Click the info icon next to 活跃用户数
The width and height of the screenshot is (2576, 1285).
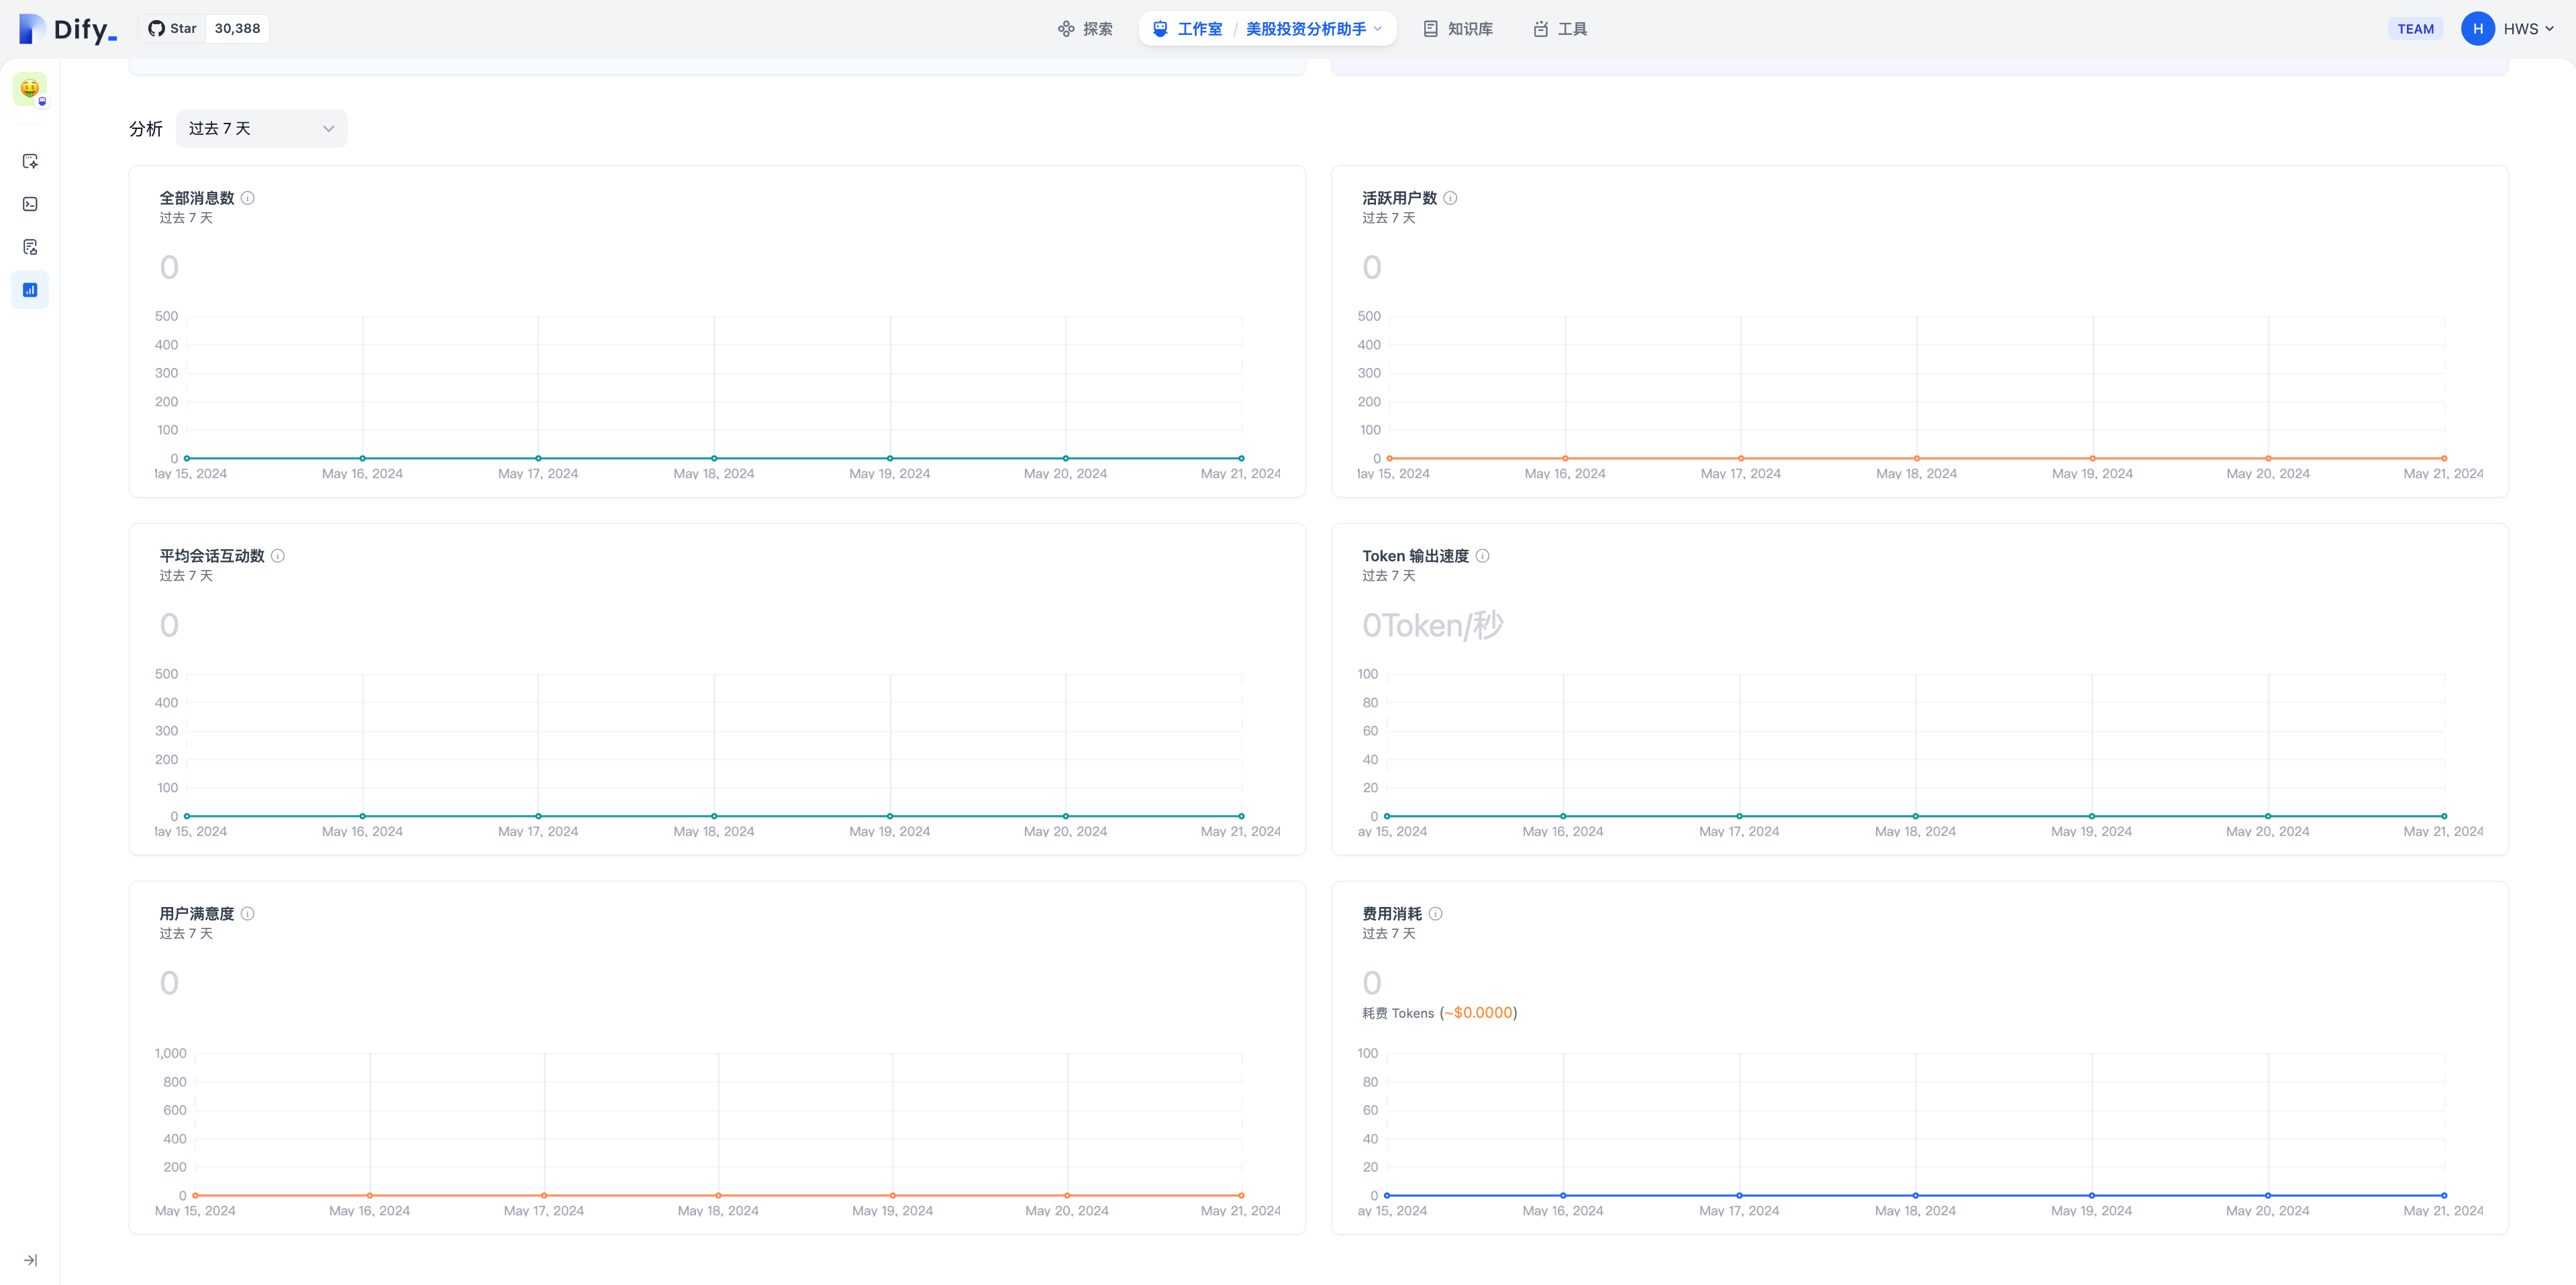[x=1450, y=198]
